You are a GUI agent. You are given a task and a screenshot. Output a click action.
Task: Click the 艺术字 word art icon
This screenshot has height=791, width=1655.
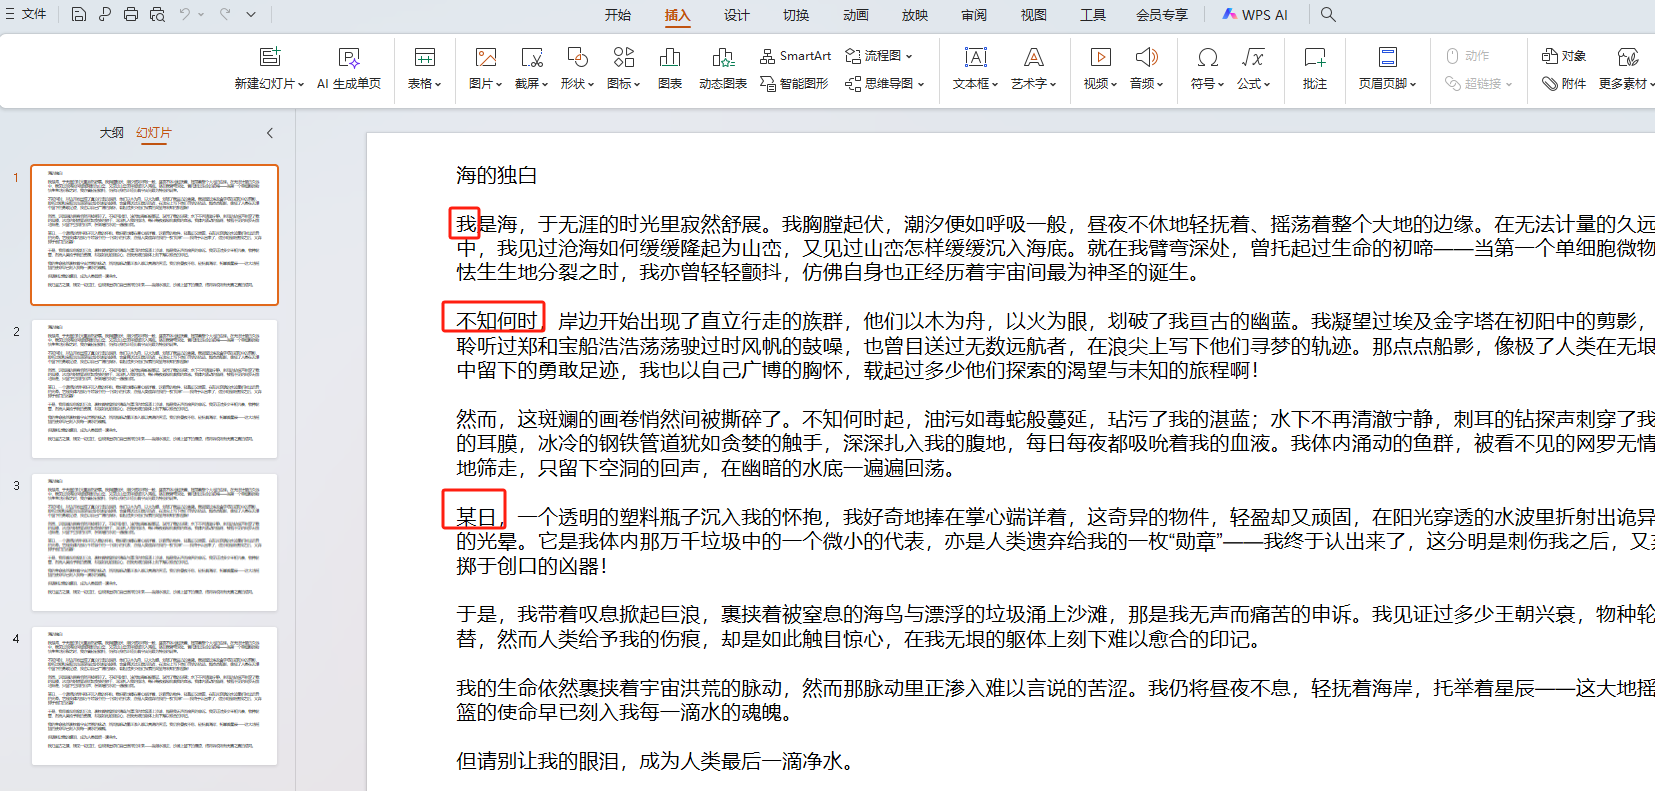1034,57
